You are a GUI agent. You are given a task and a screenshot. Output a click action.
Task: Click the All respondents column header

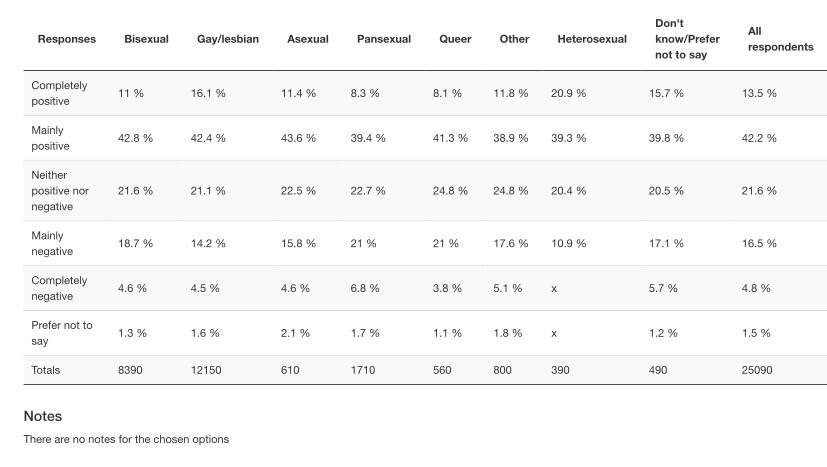pyautogui.click(x=779, y=39)
